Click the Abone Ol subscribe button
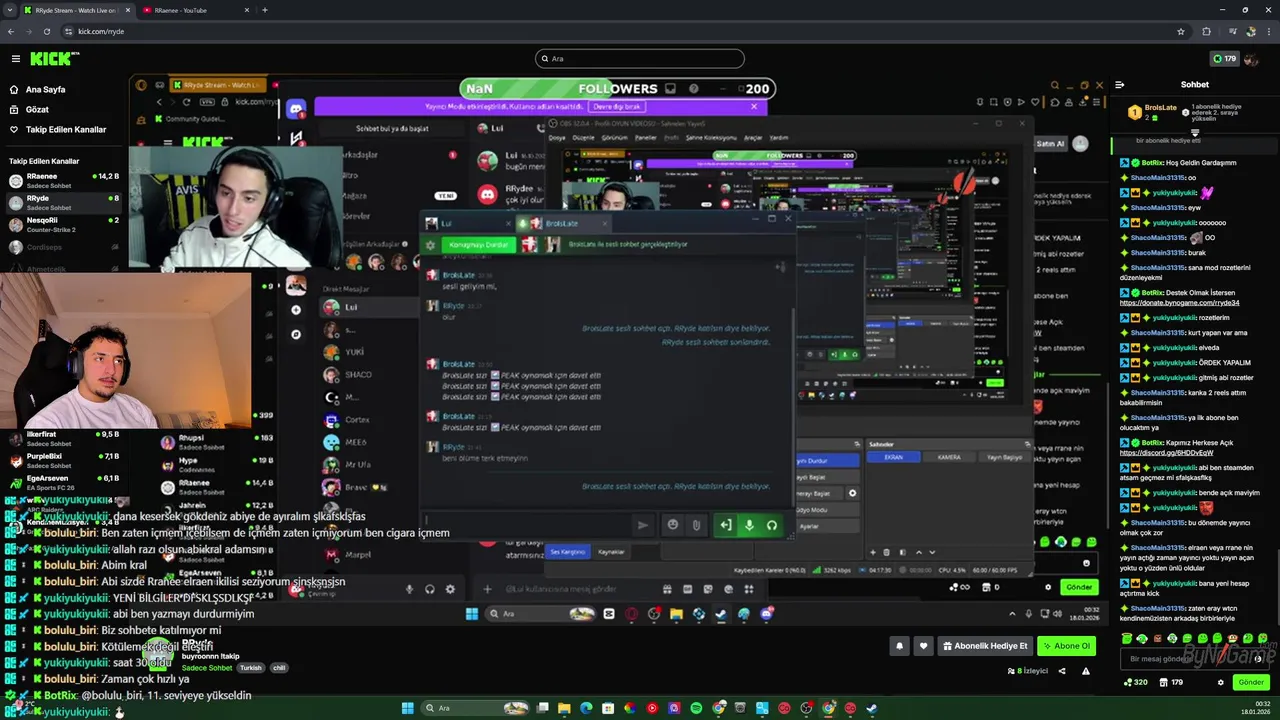 click(1066, 646)
